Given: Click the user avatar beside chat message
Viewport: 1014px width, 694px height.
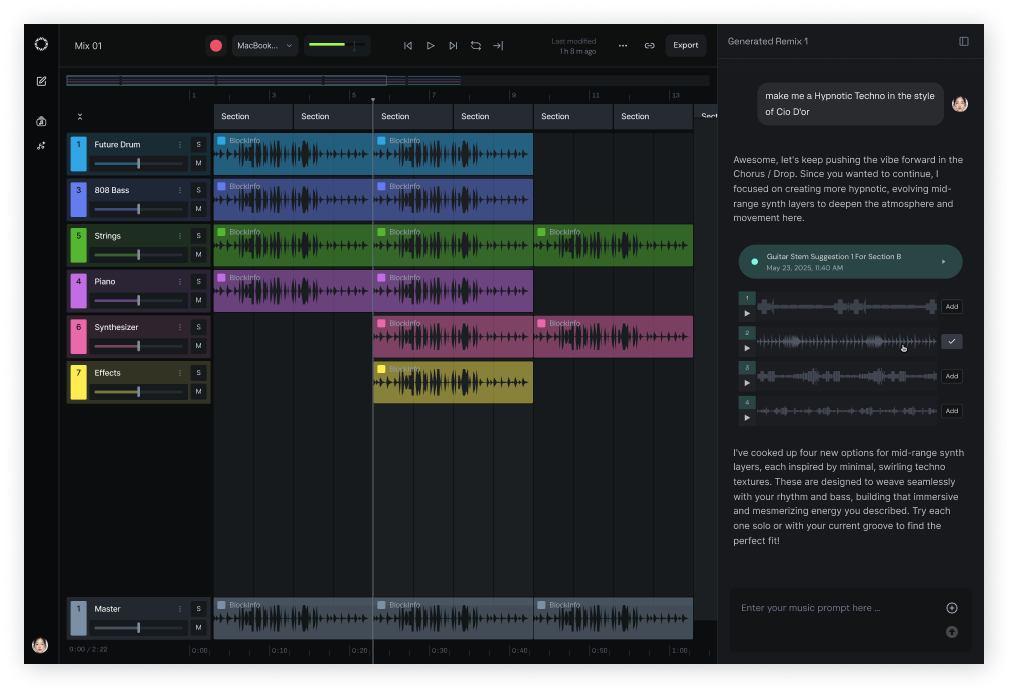Looking at the screenshot, I should click(960, 104).
